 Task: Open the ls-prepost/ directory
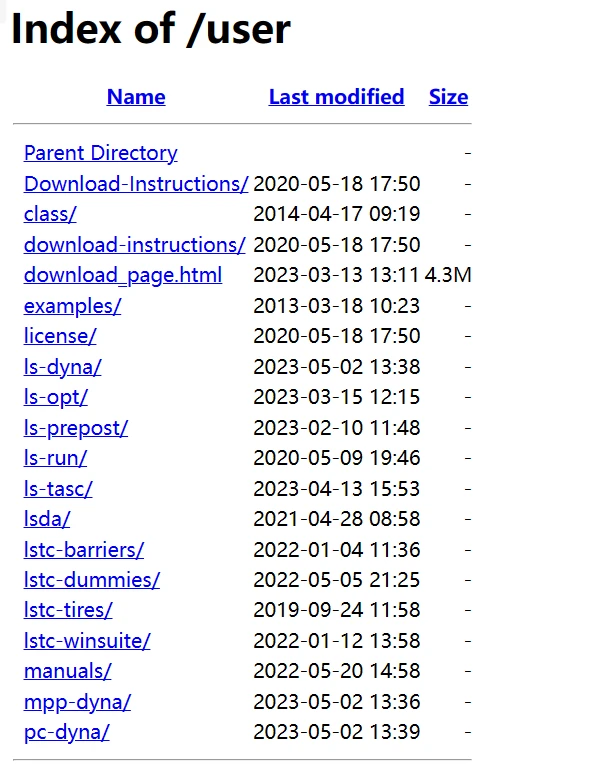point(75,428)
